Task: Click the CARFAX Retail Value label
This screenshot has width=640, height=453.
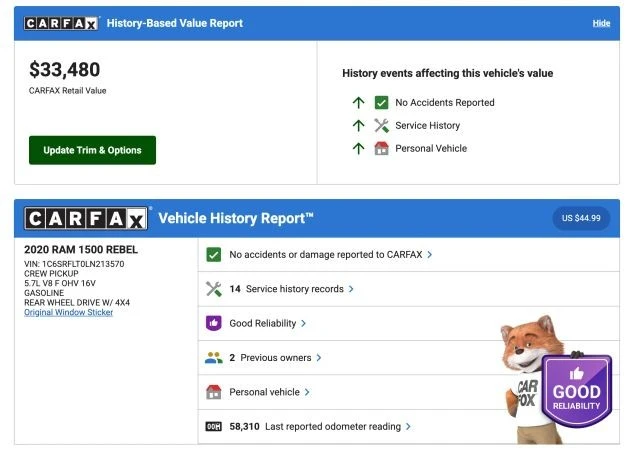Action: (67, 91)
